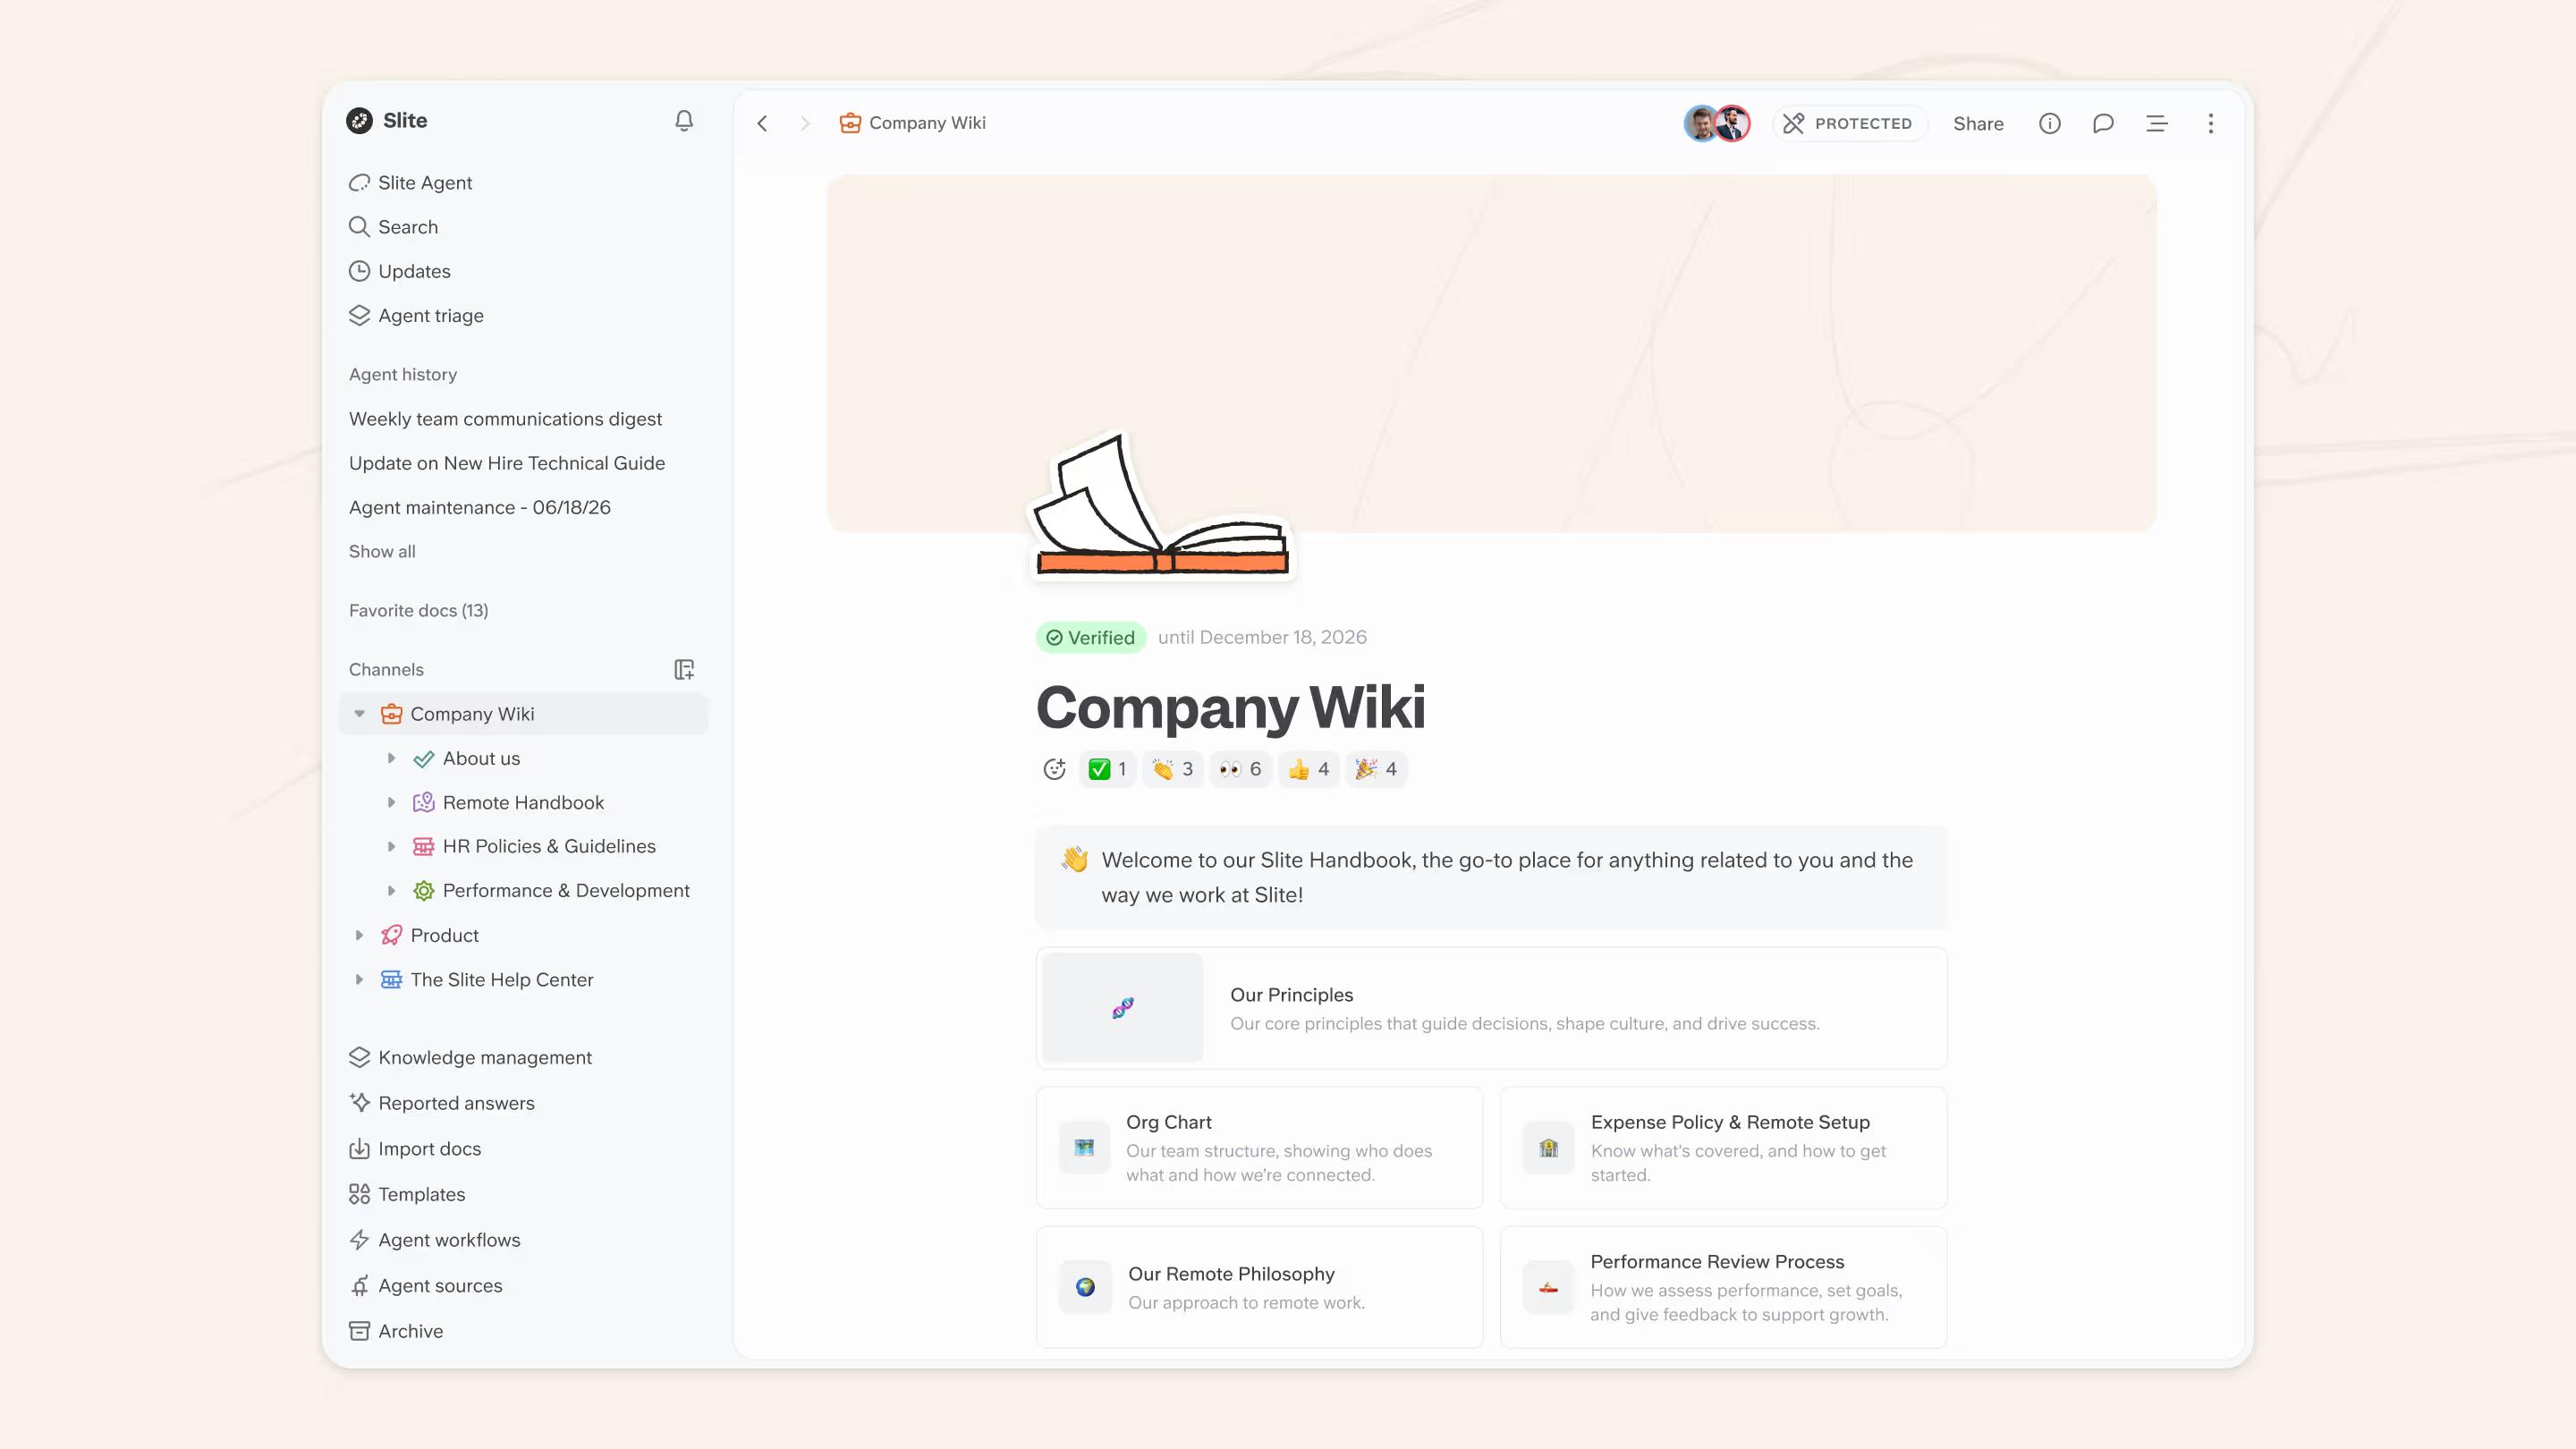Open Archive in sidebar

point(523,1331)
